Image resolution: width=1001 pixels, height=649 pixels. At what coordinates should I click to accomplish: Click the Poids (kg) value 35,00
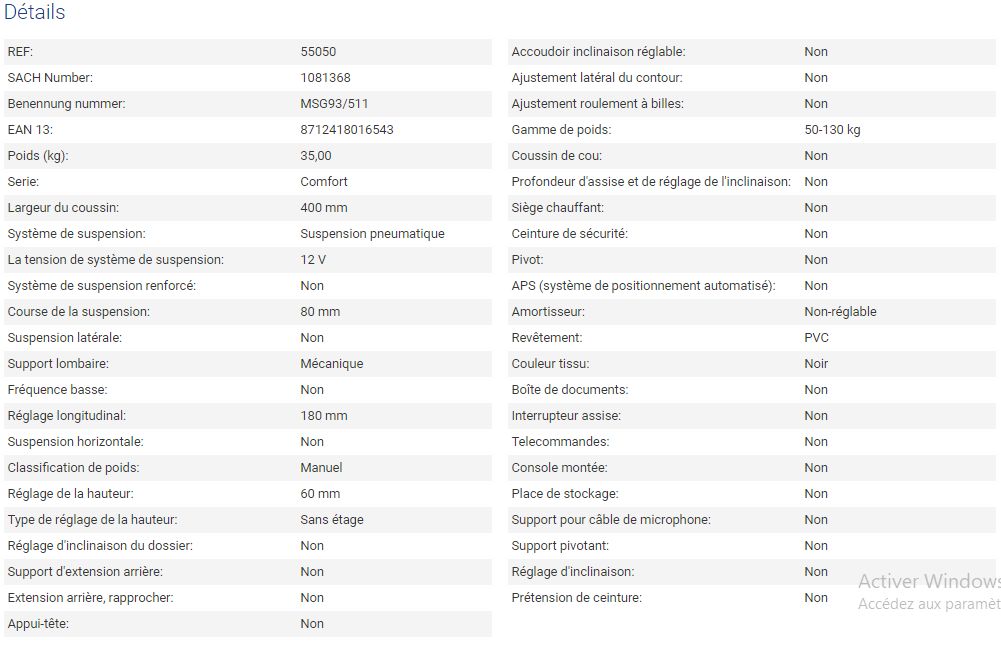316,156
